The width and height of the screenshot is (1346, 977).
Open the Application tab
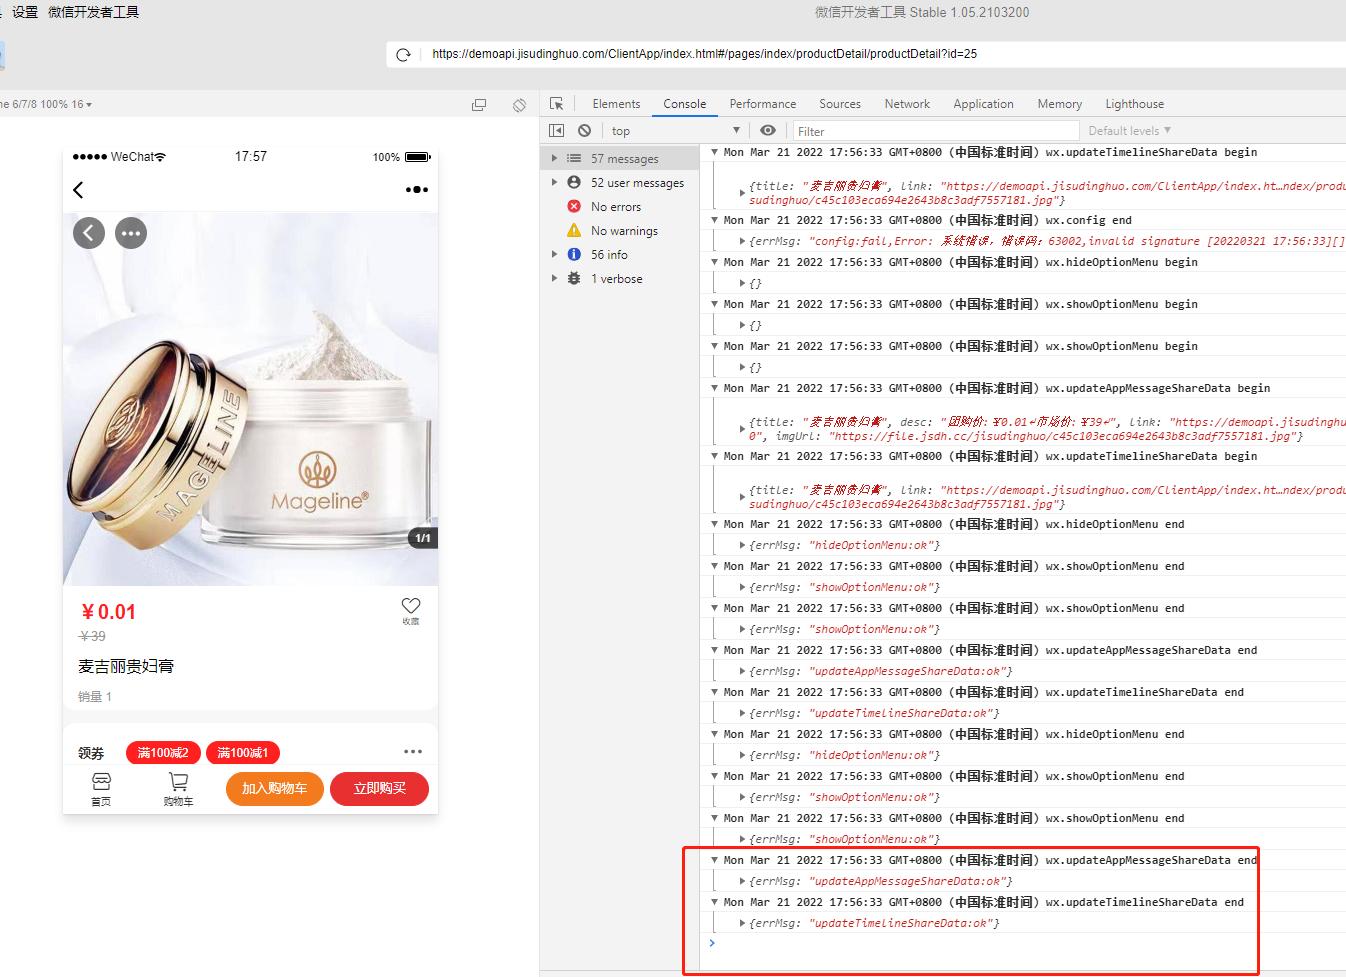click(x=984, y=104)
